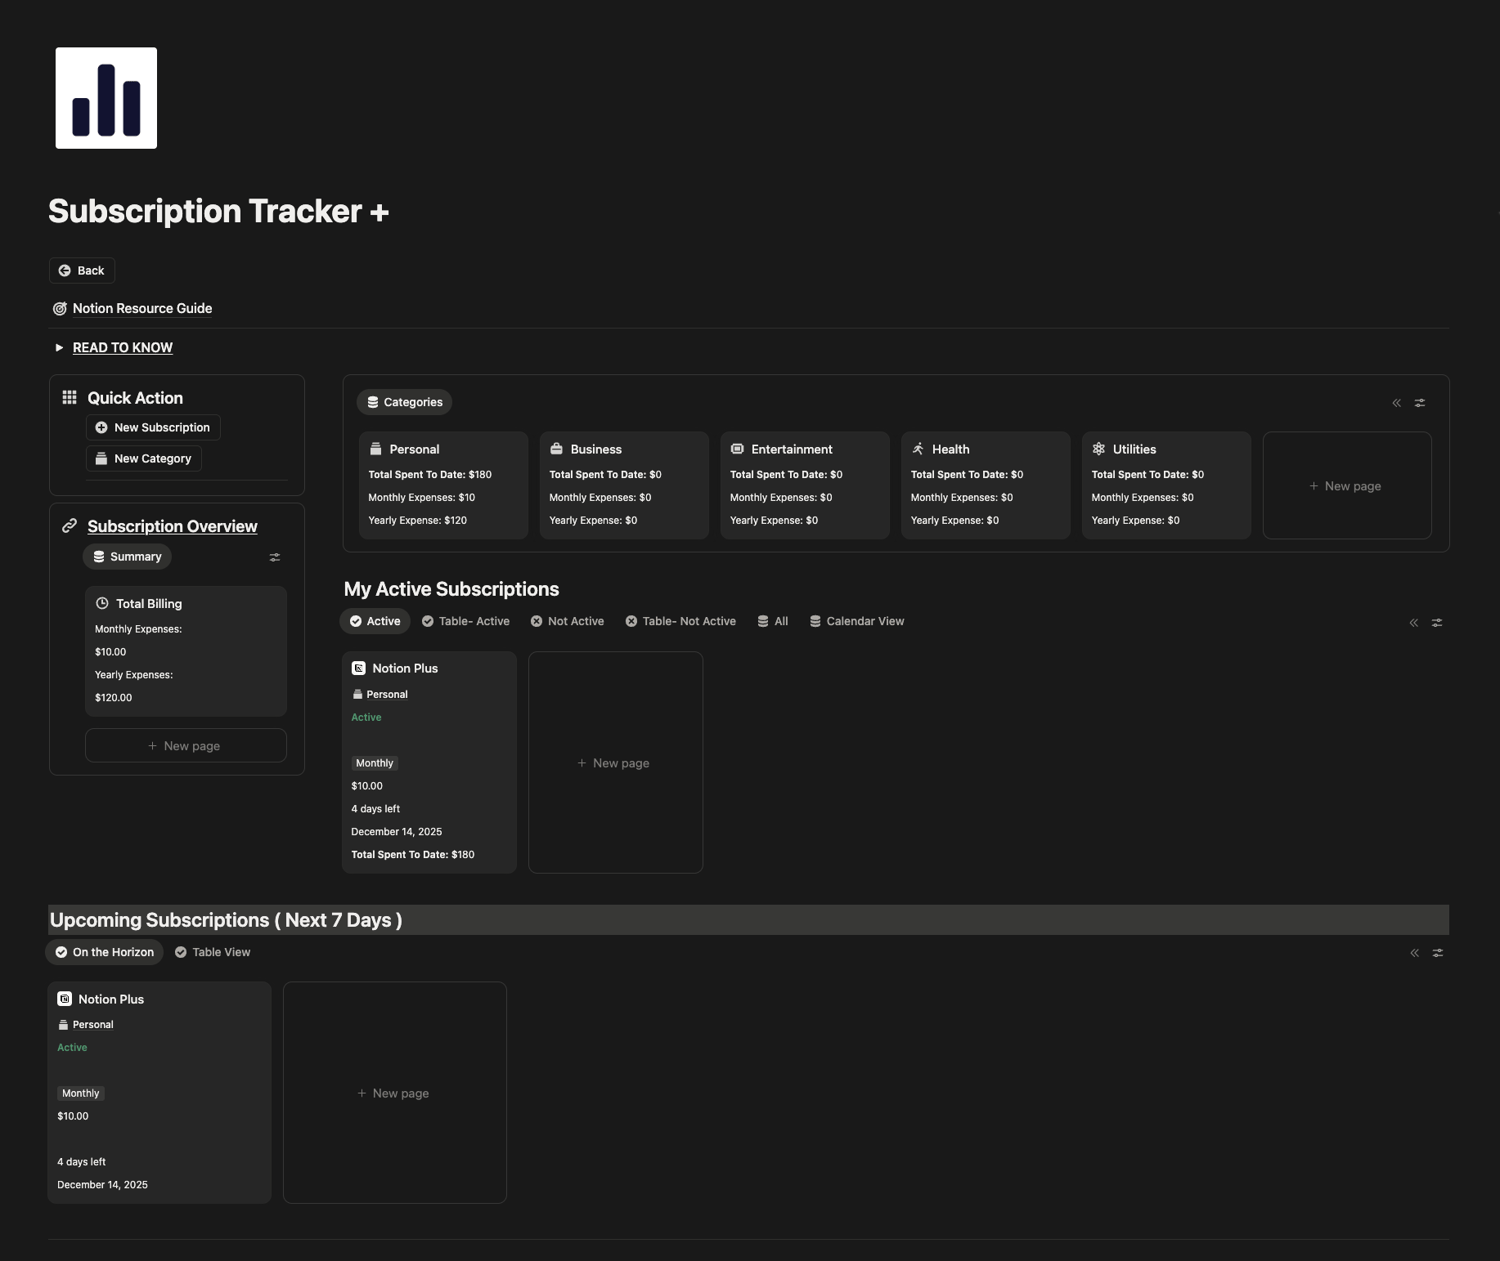Open the Not Active tab

point(567,621)
